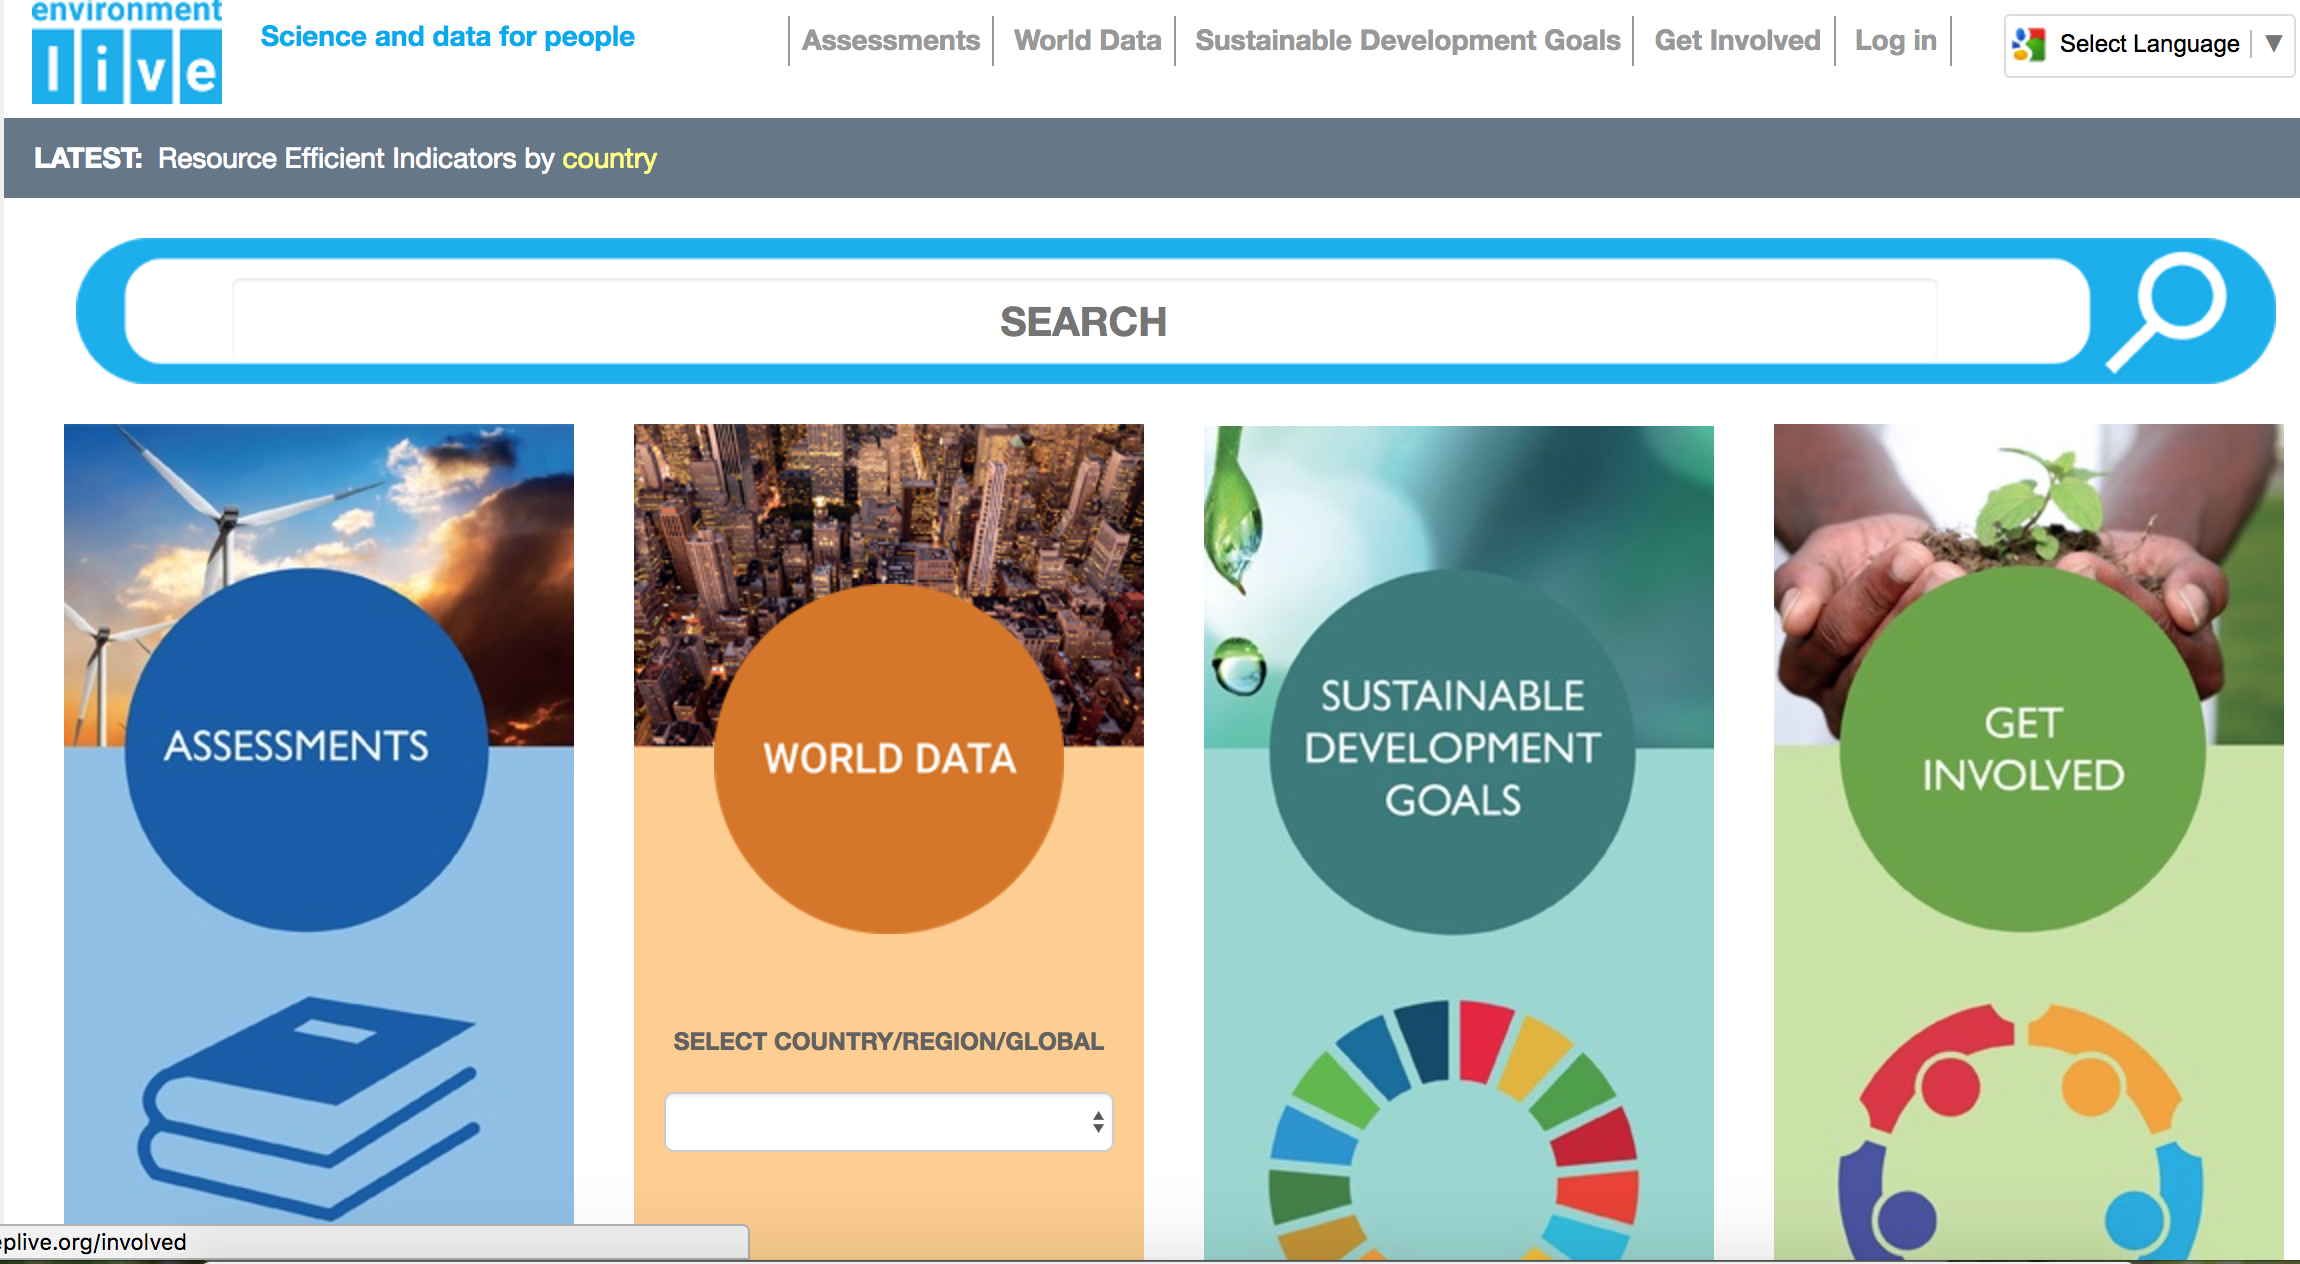Viewport: 2300px width, 1264px height.
Task: Click the 'Resource Efficient Indicators by' text
Action: coord(356,159)
